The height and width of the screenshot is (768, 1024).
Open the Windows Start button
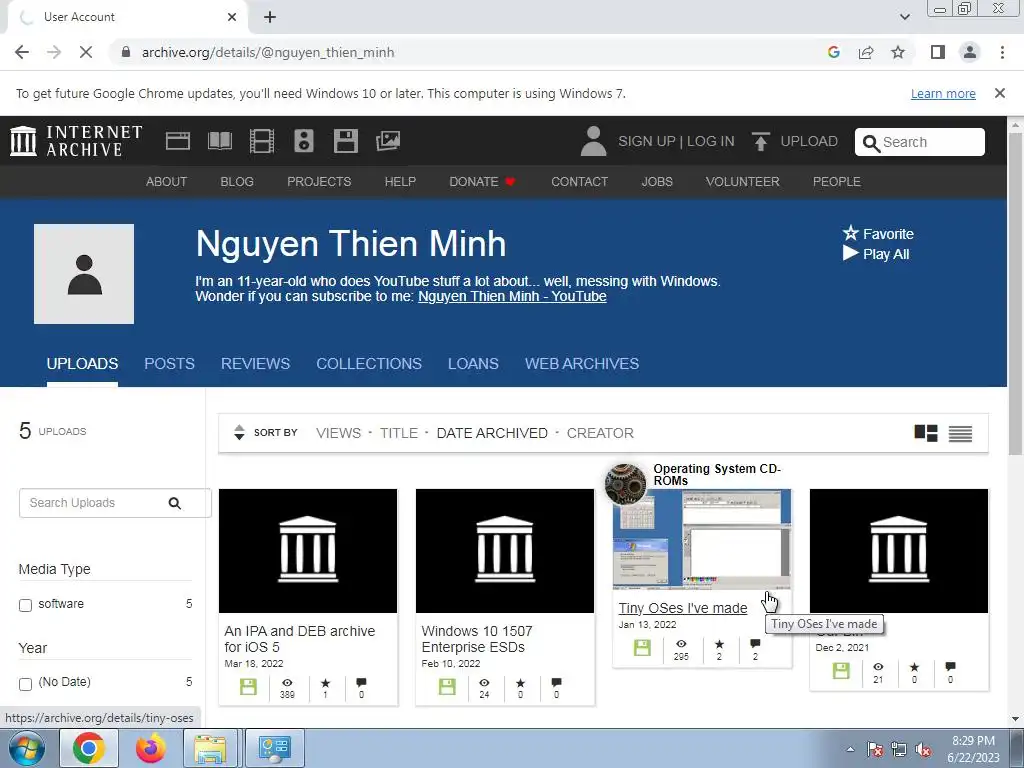click(26, 748)
